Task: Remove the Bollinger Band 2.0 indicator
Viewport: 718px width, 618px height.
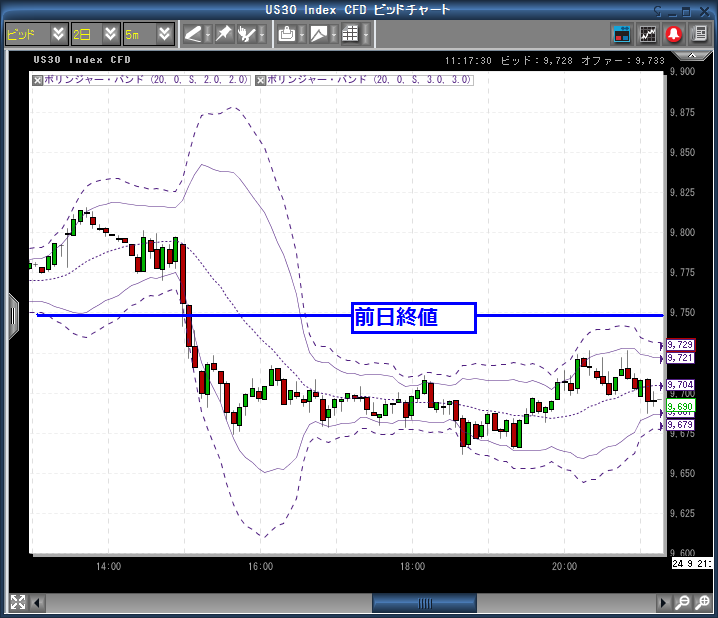Action: [x=38, y=78]
